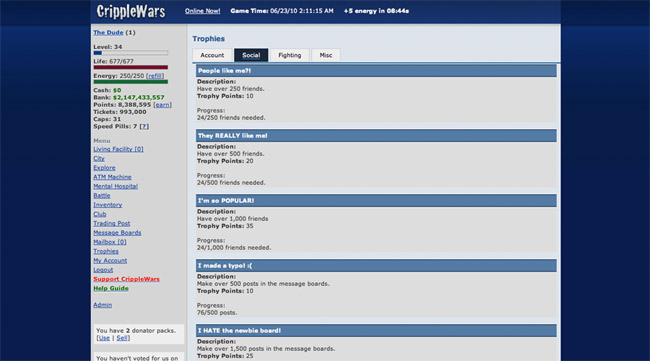
Task: Open the City menu link
Action: point(99,158)
